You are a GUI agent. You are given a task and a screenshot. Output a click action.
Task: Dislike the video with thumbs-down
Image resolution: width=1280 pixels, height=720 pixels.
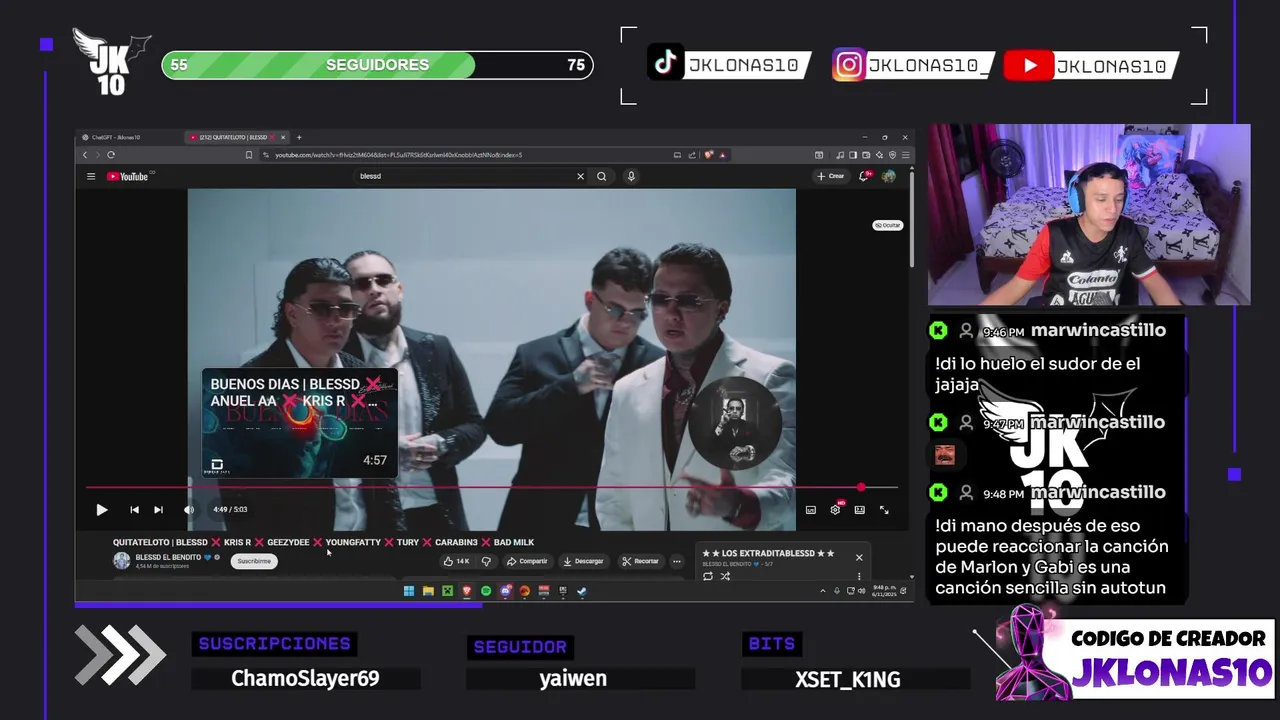pos(486,561)
